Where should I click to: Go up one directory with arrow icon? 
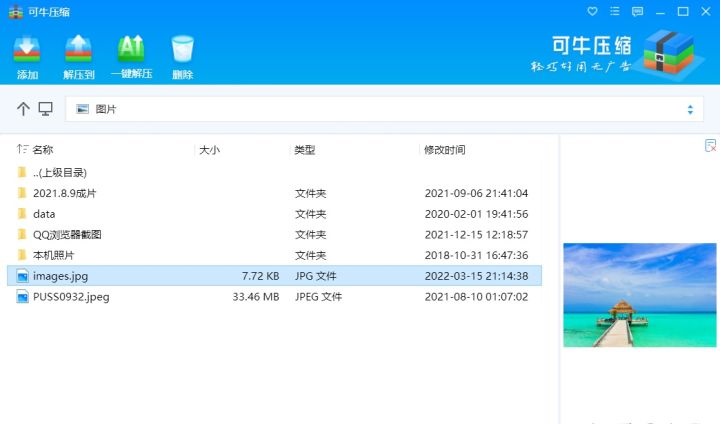pyautogui.click(x=23, y=109)
